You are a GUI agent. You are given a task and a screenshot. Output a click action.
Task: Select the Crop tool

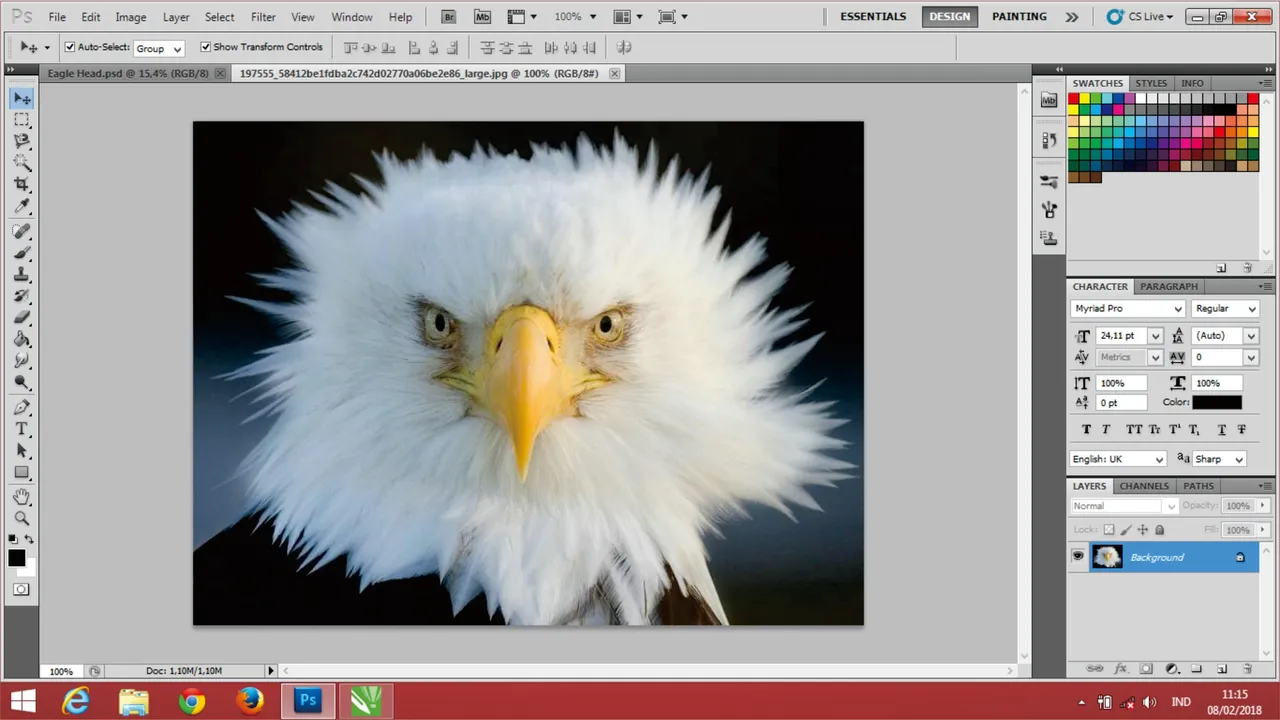[22, 185]
